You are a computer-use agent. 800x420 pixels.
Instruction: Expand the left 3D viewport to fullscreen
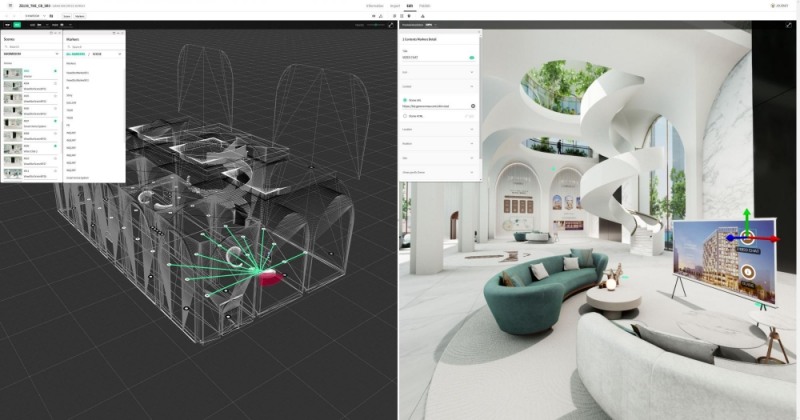pyautogui.click(x=389, y=25)
